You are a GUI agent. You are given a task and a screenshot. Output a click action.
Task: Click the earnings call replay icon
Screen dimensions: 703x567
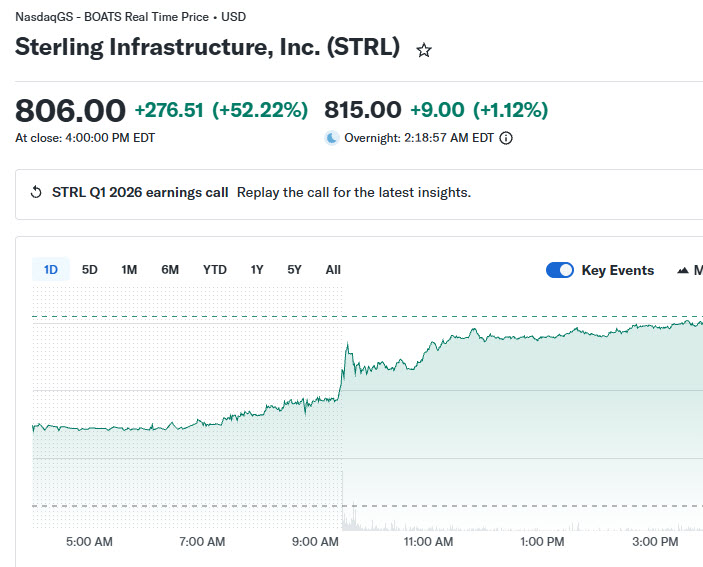[x=36, y=192]
